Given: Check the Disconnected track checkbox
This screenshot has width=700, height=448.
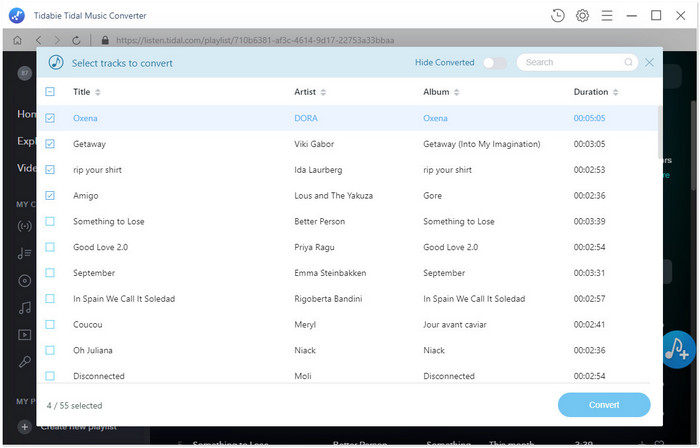Looking at the screenshot, I should [x=50, y=376].
